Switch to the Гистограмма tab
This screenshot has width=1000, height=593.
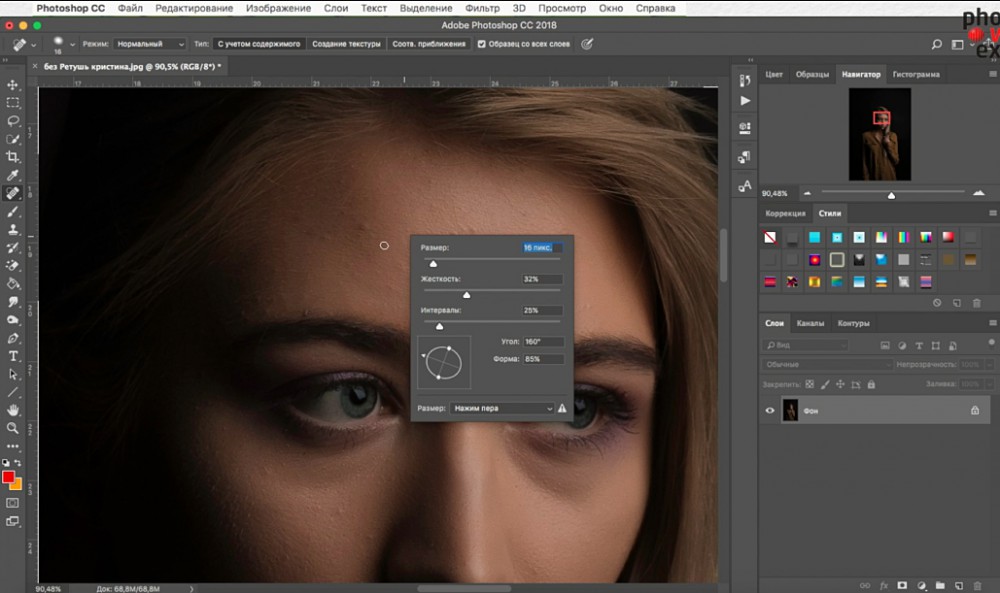tap(916, 75)
